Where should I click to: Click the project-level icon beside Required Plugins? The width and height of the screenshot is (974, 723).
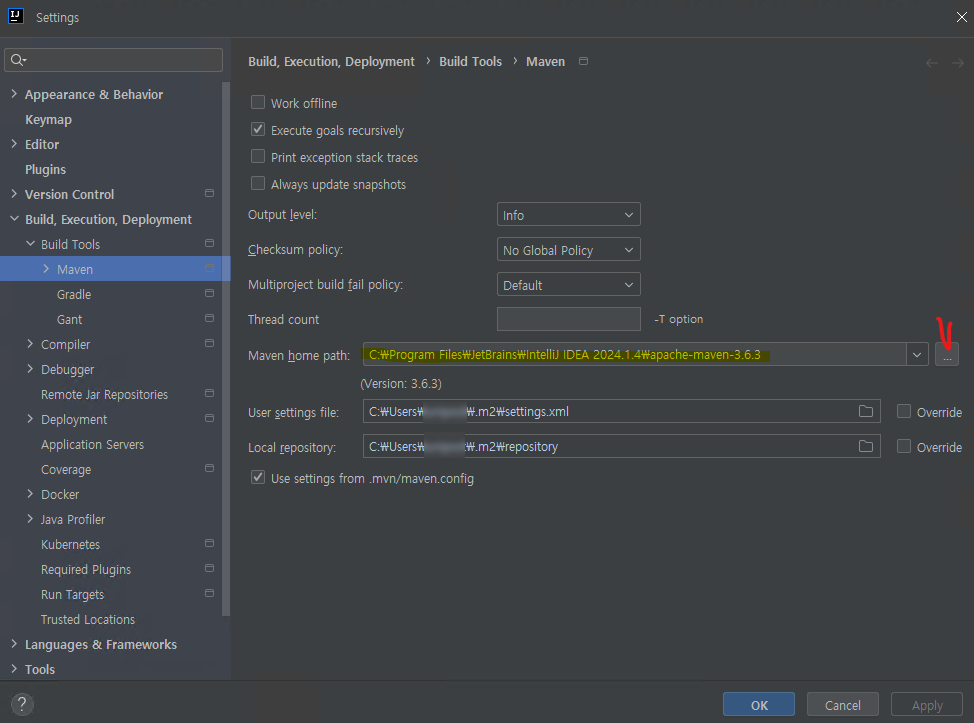pos(209,568)
